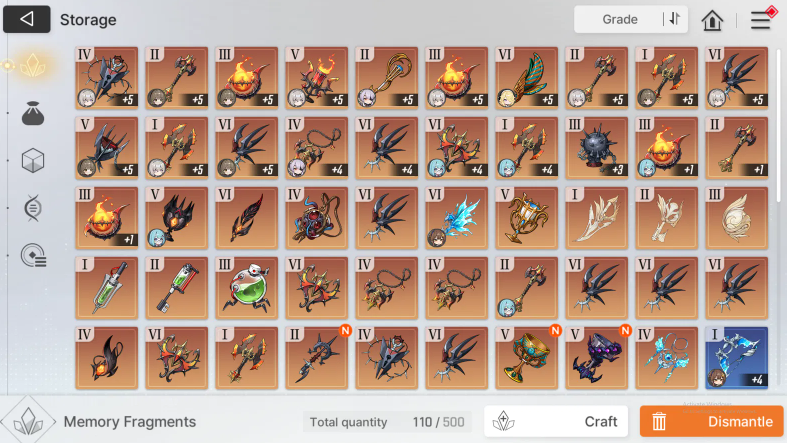Select the grade V golden lantern trophy item
The width and height of the screenshot is (787, 443).
(527, 218)
